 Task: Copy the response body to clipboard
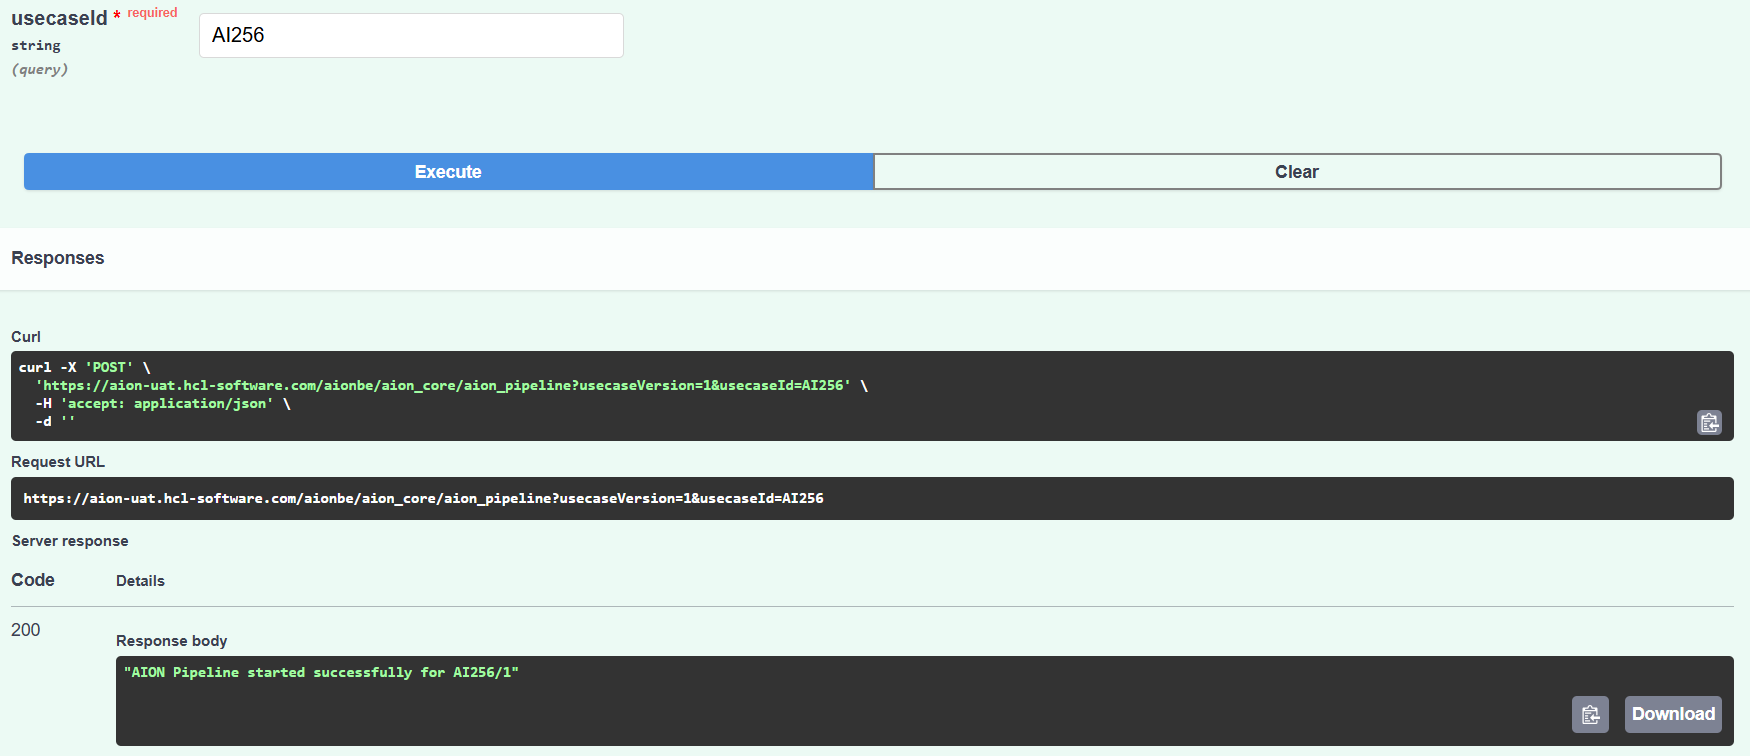[x=1590, y=714]
